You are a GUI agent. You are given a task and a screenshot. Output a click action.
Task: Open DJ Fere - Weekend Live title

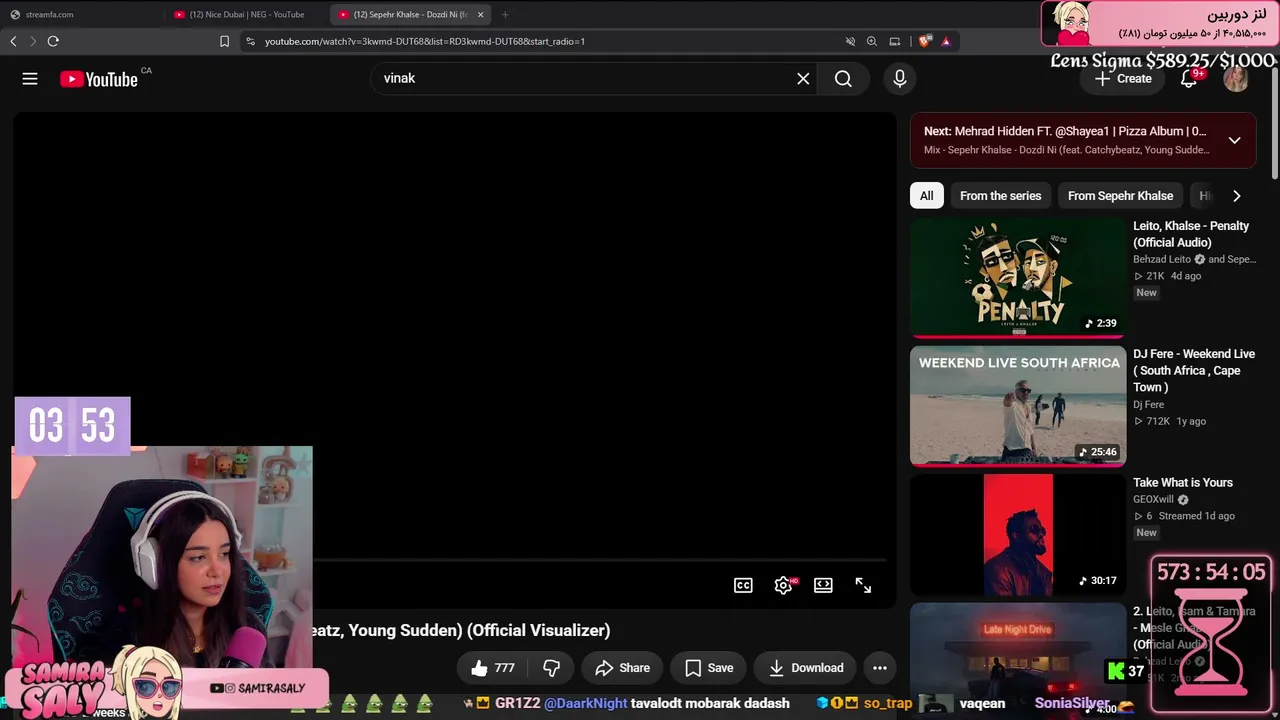[x=1194, y=371]
